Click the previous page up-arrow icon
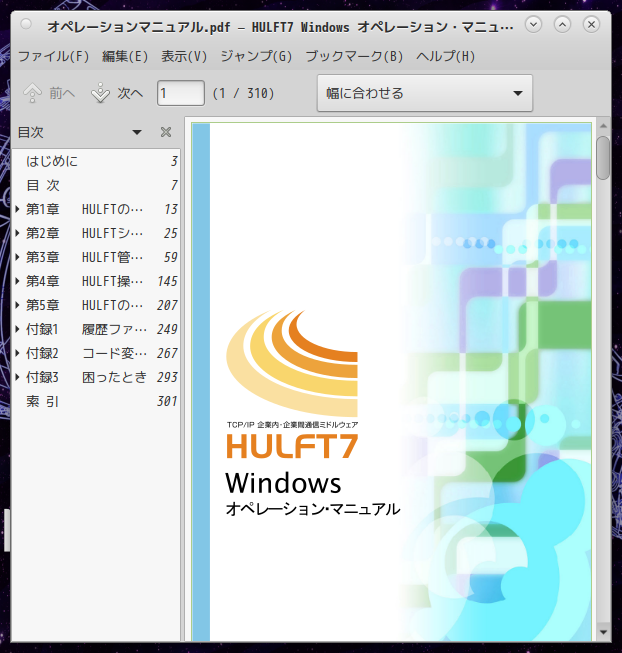622x653 pixels. pos(32,93)
